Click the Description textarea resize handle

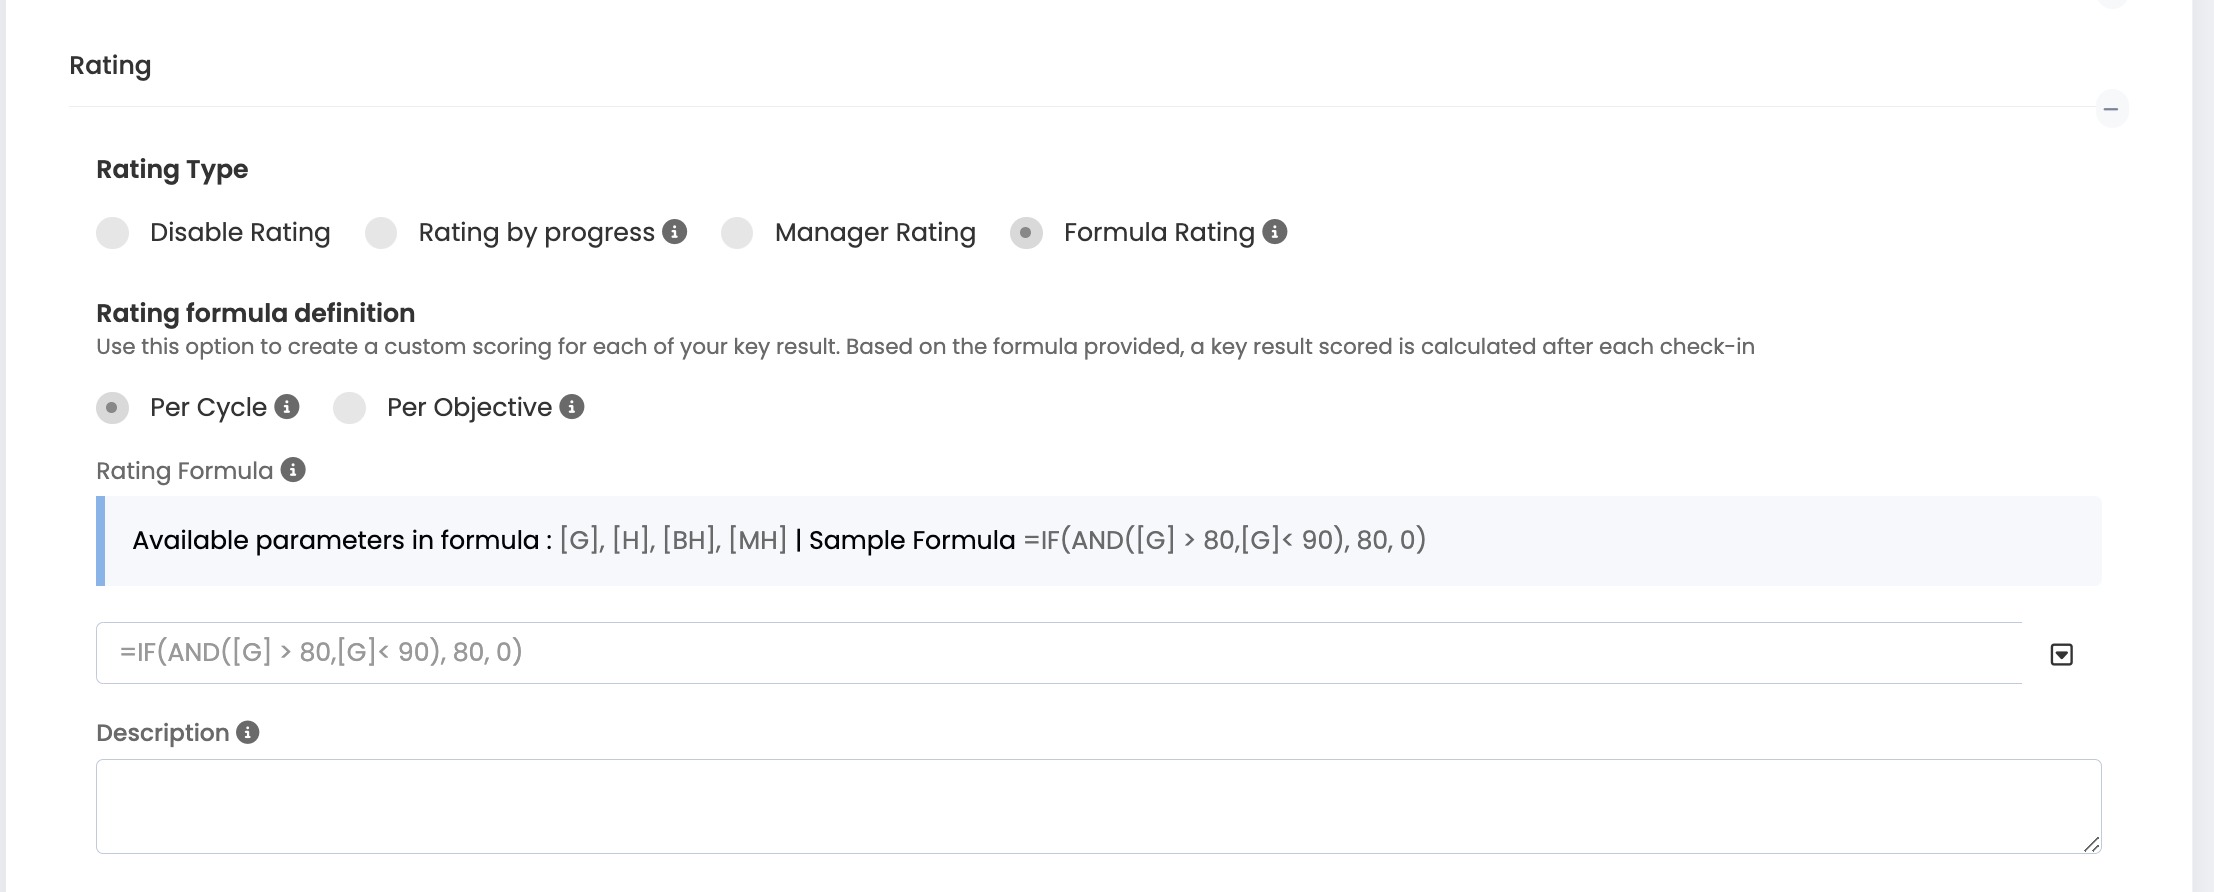pos(2091,845)
